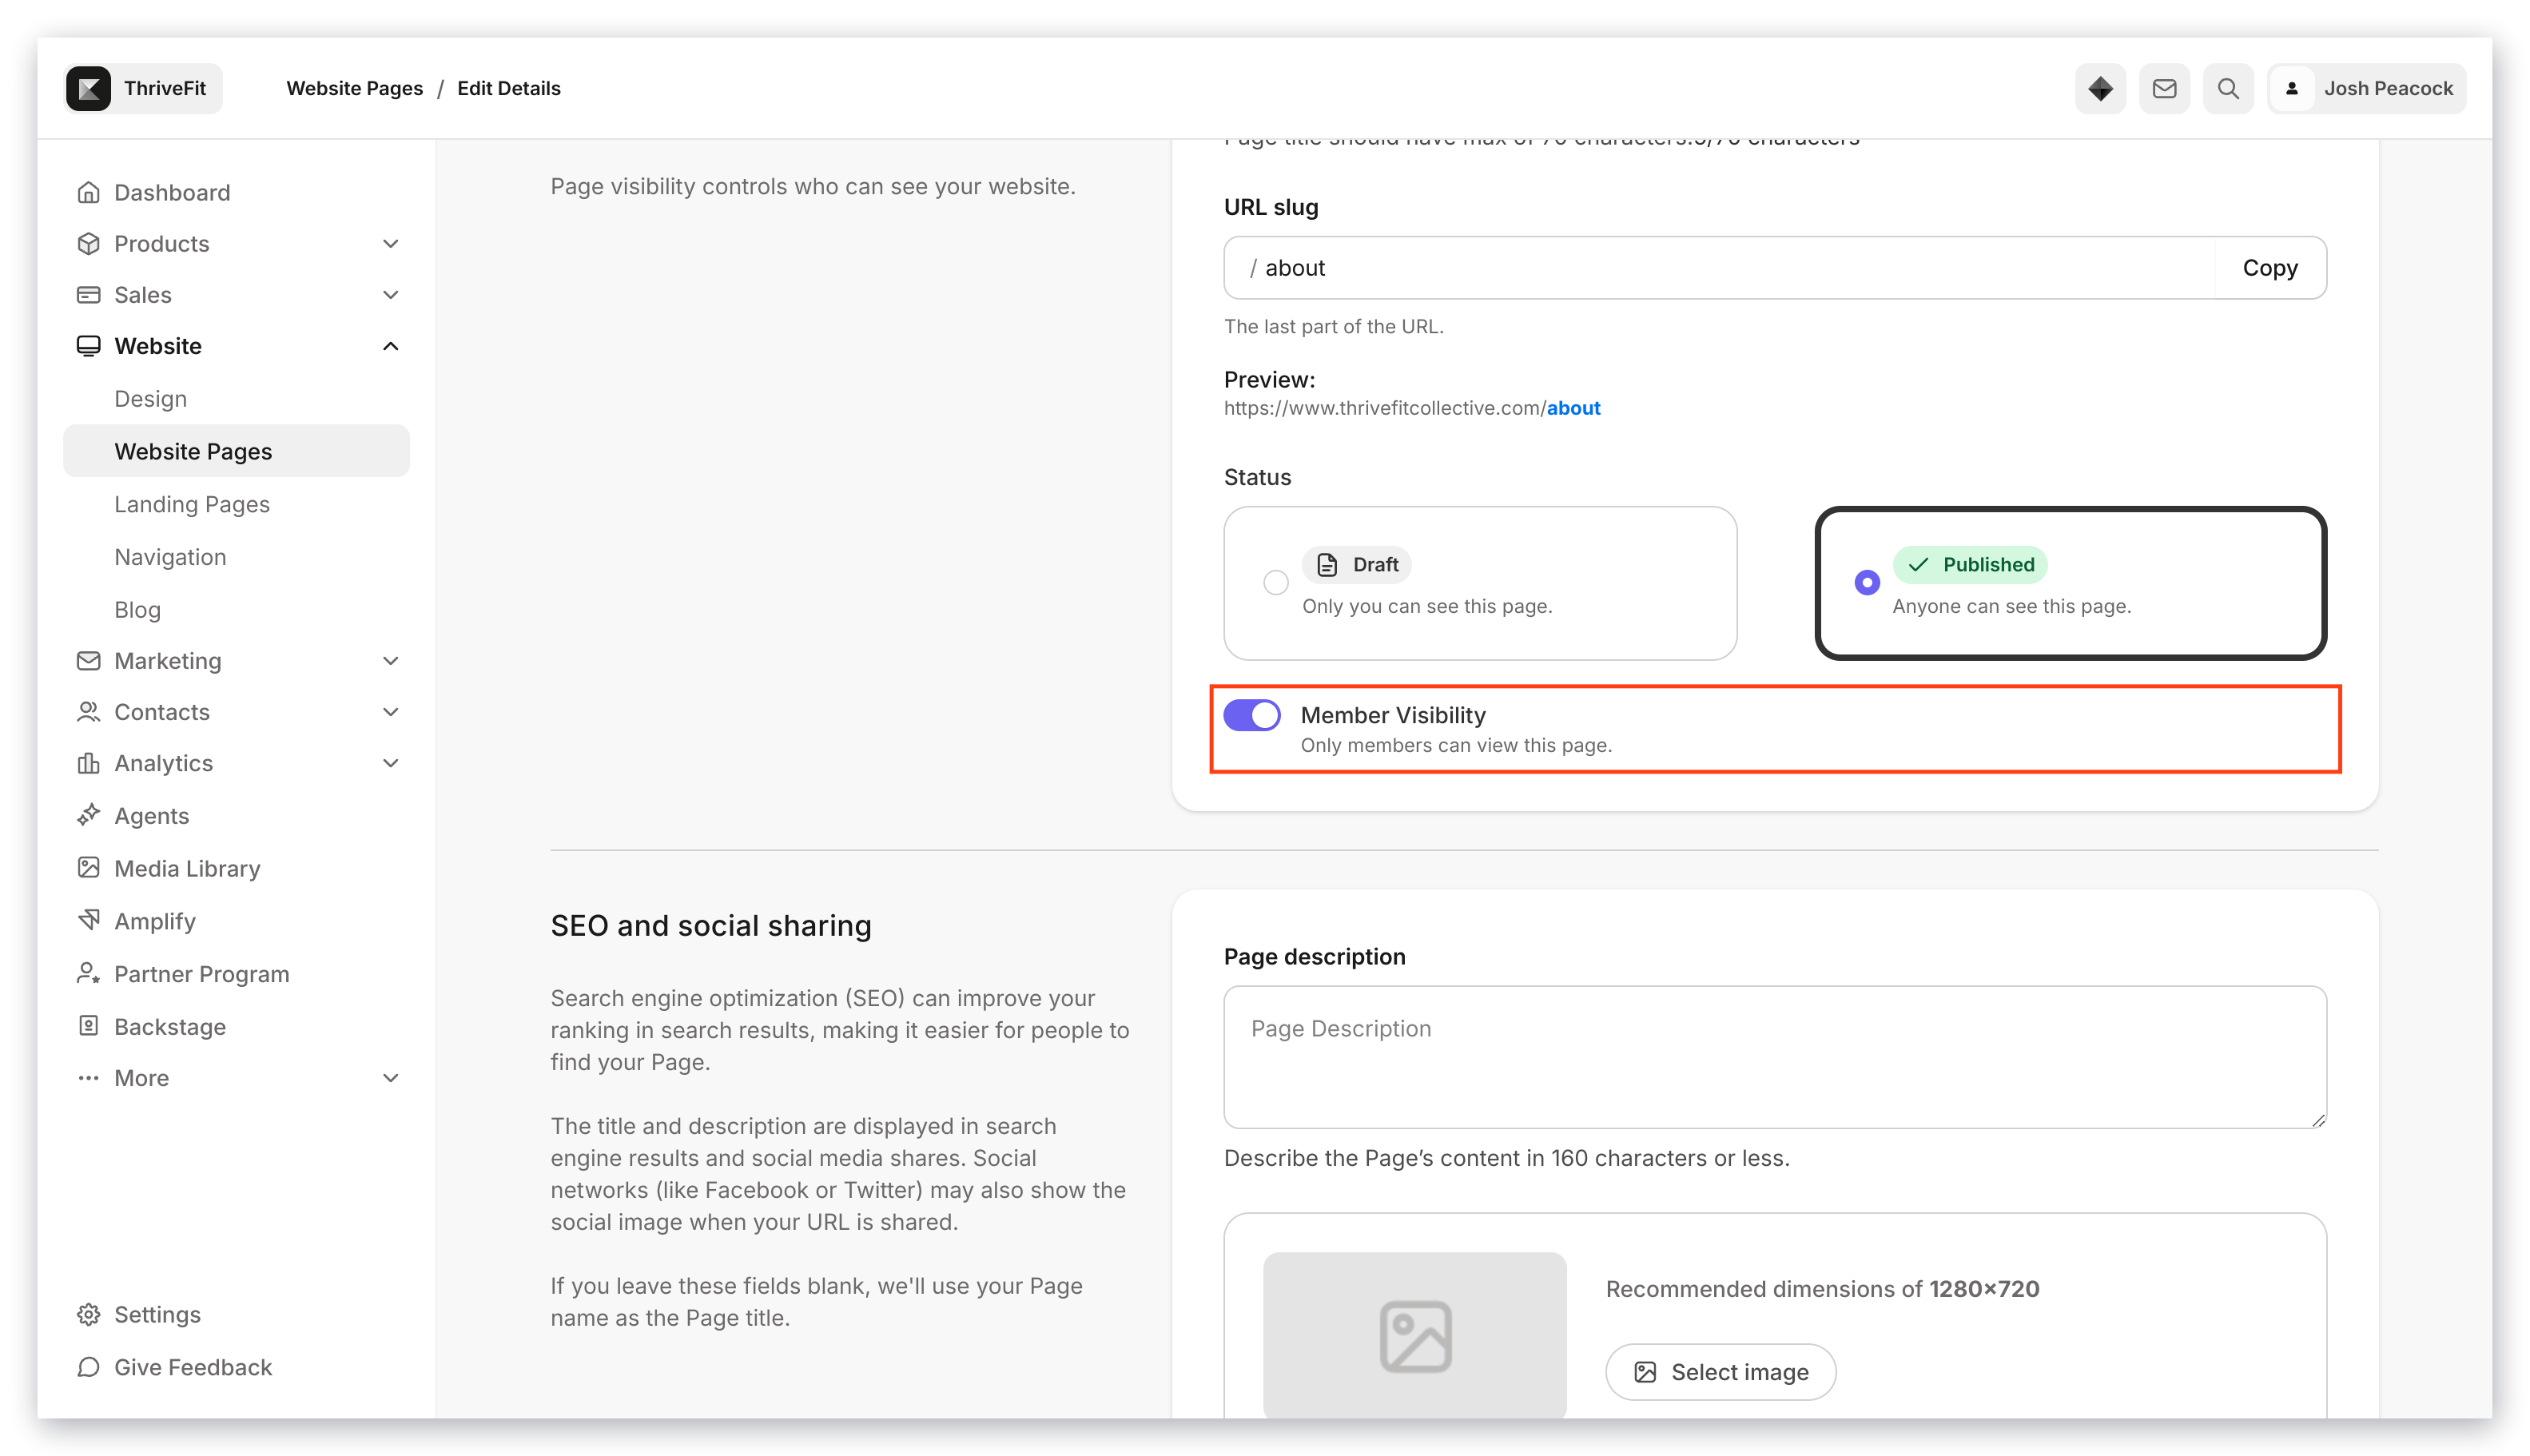Click the Website monitor icon

[x=88, y=346]
